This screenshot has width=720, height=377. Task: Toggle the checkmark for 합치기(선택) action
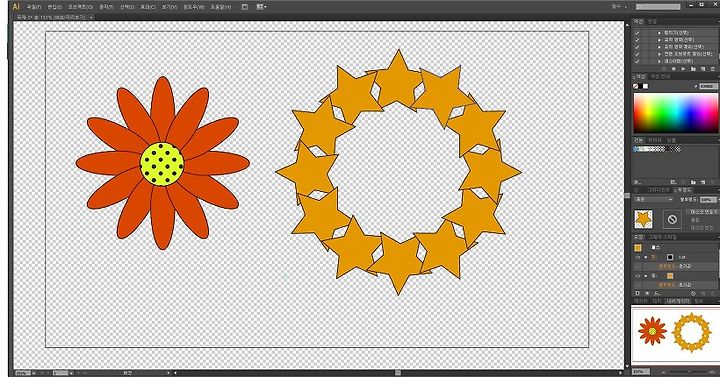pos(637,33)
